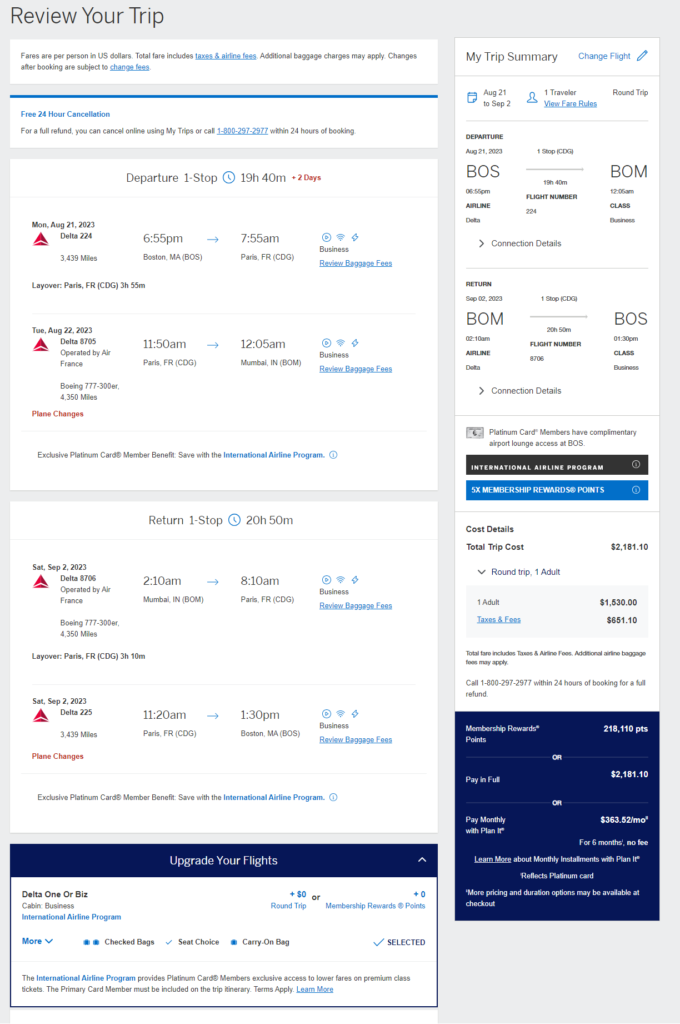Click info icon after departure International Airline Program
This screenshot has height=1024, width=680.
pos(333,455)
